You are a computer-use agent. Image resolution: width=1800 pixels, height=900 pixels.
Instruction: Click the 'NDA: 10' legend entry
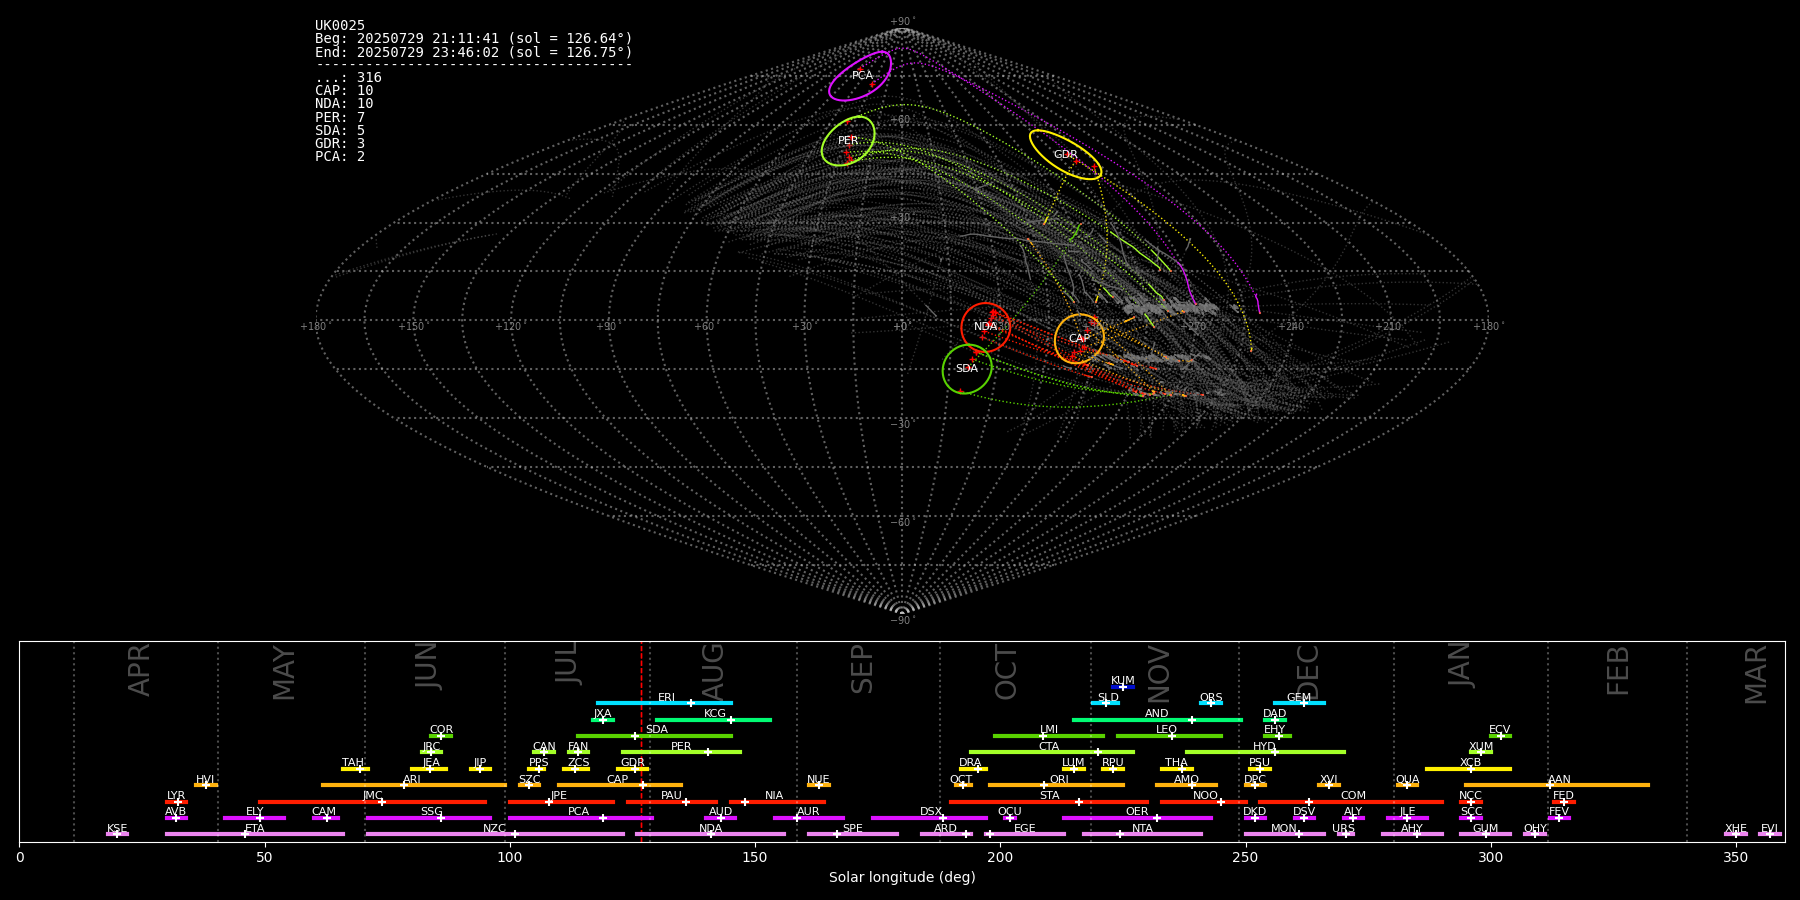point(344,104)
